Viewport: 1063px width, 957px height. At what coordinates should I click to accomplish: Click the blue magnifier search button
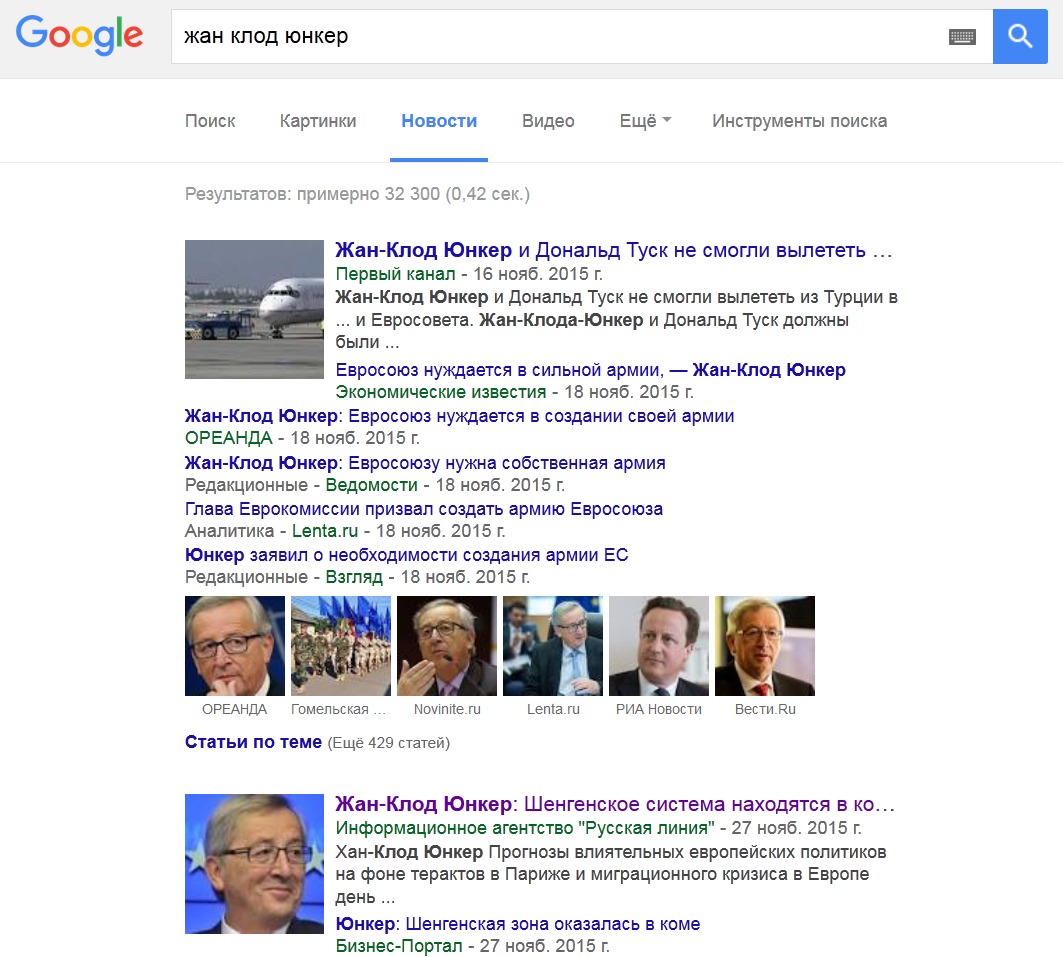tap(1020, 36)
